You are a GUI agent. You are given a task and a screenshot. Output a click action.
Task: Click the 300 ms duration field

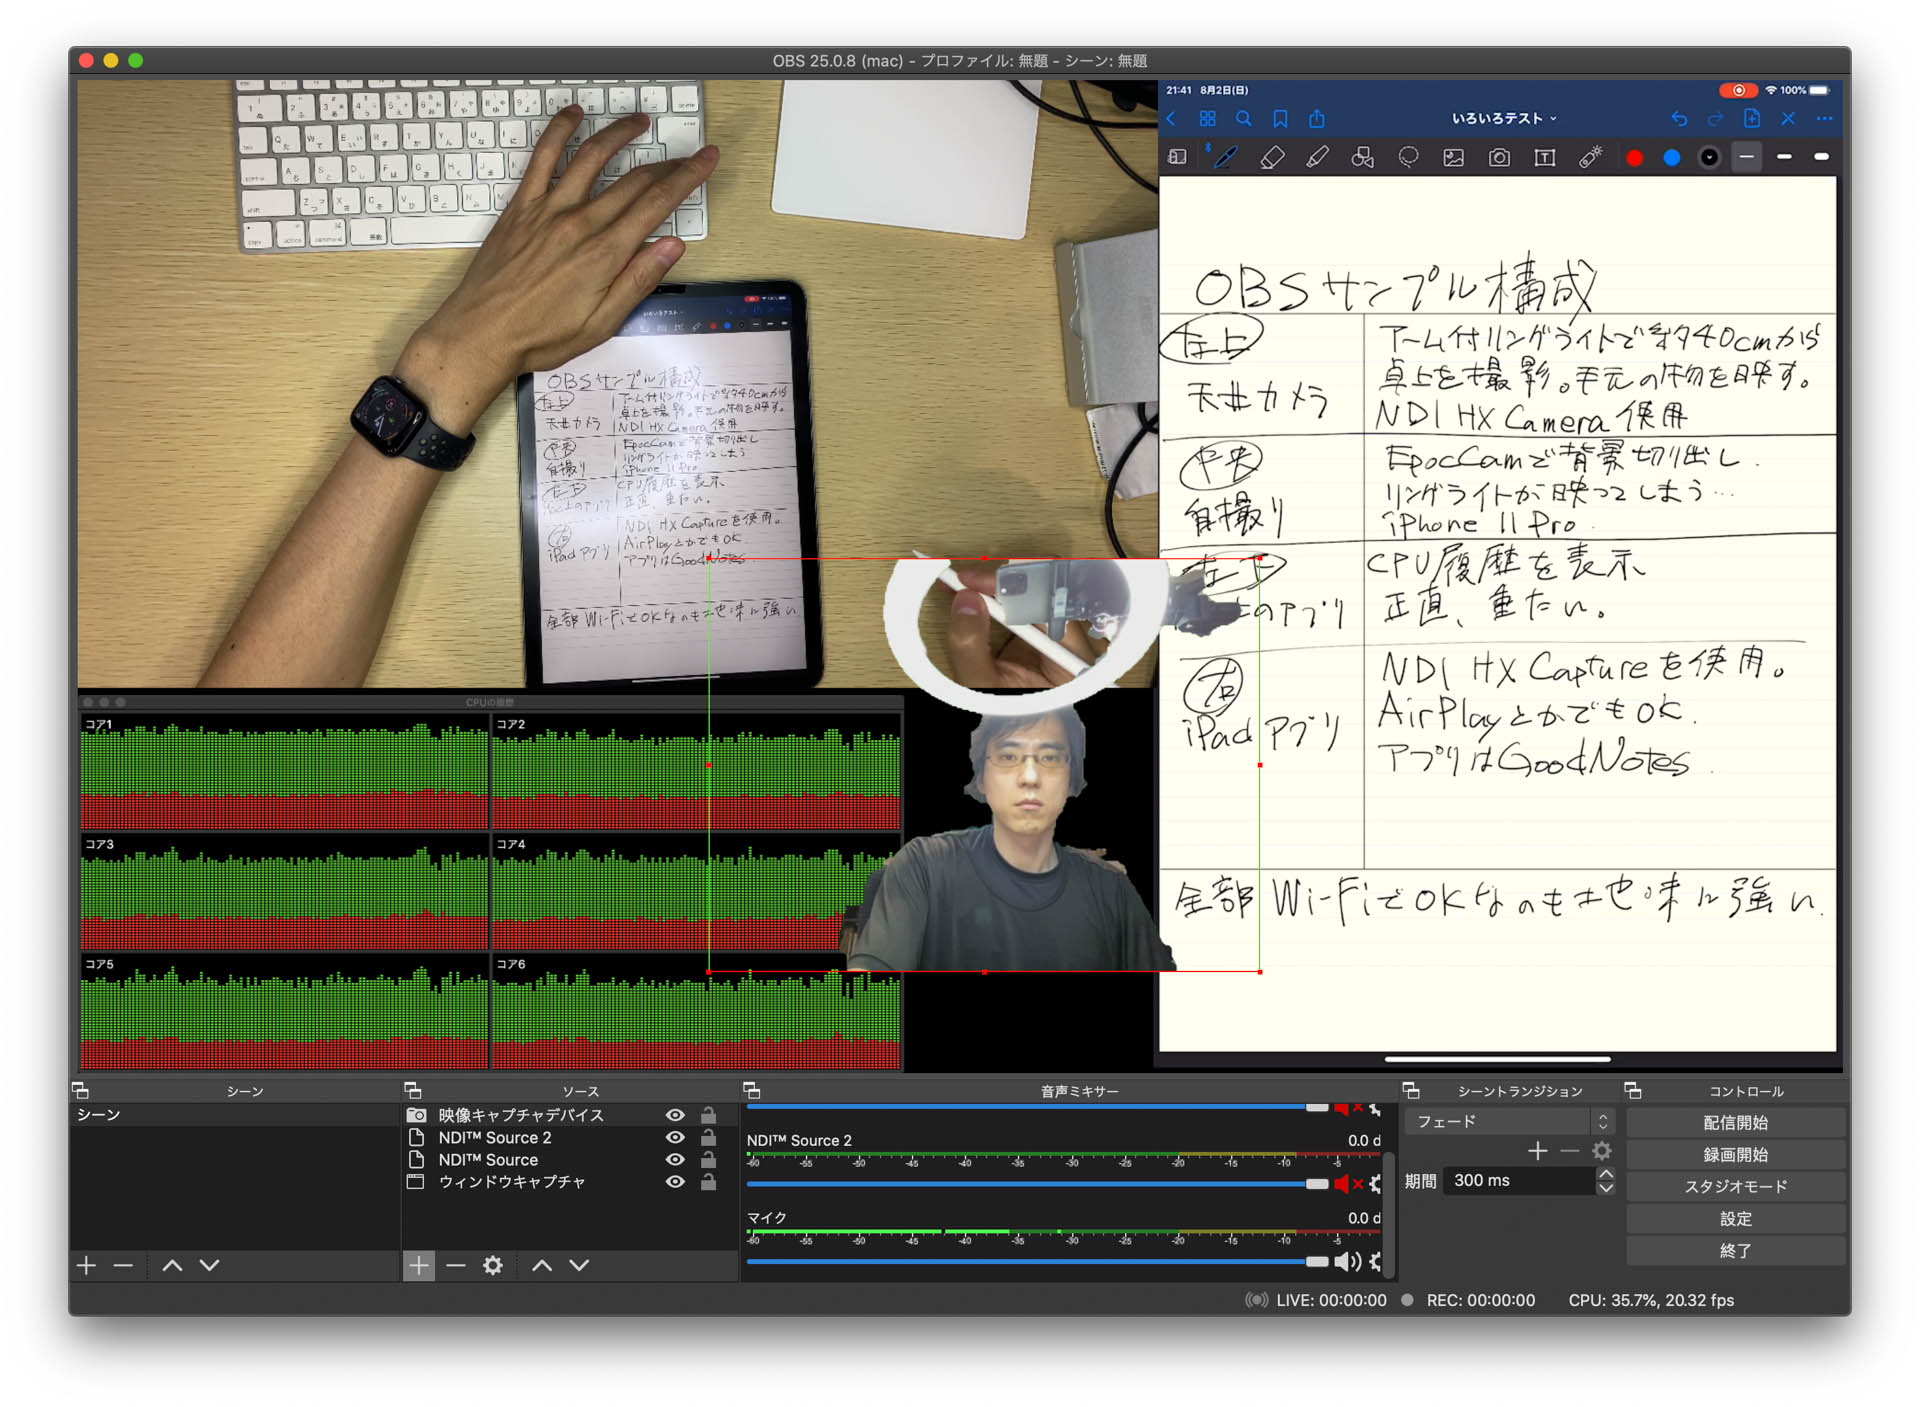[1518, 1181]
